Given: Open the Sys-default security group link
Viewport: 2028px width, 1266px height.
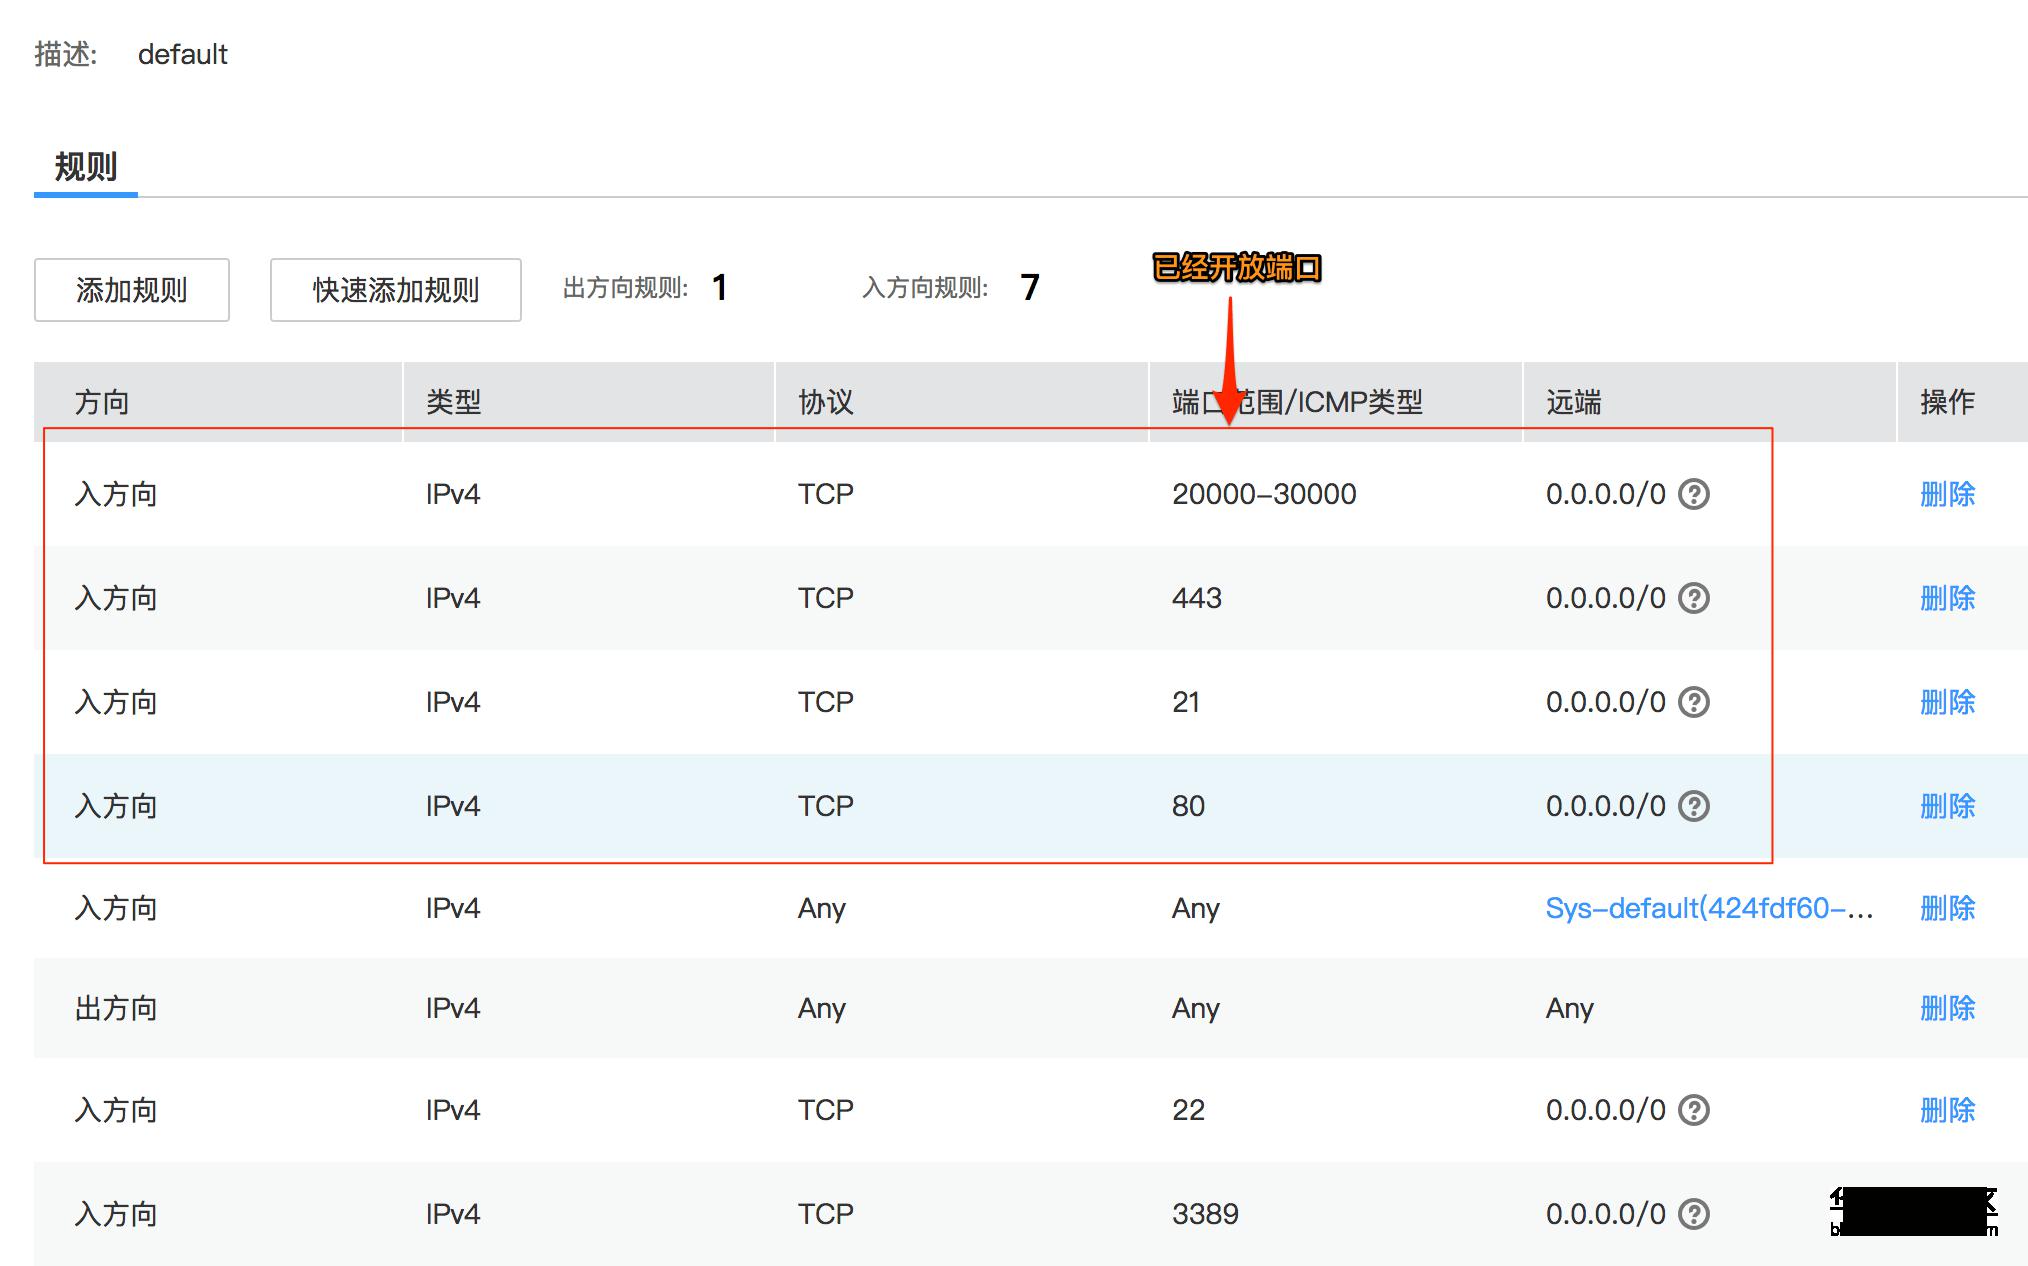Looking at the screenshot, I should pos(1708,908).
